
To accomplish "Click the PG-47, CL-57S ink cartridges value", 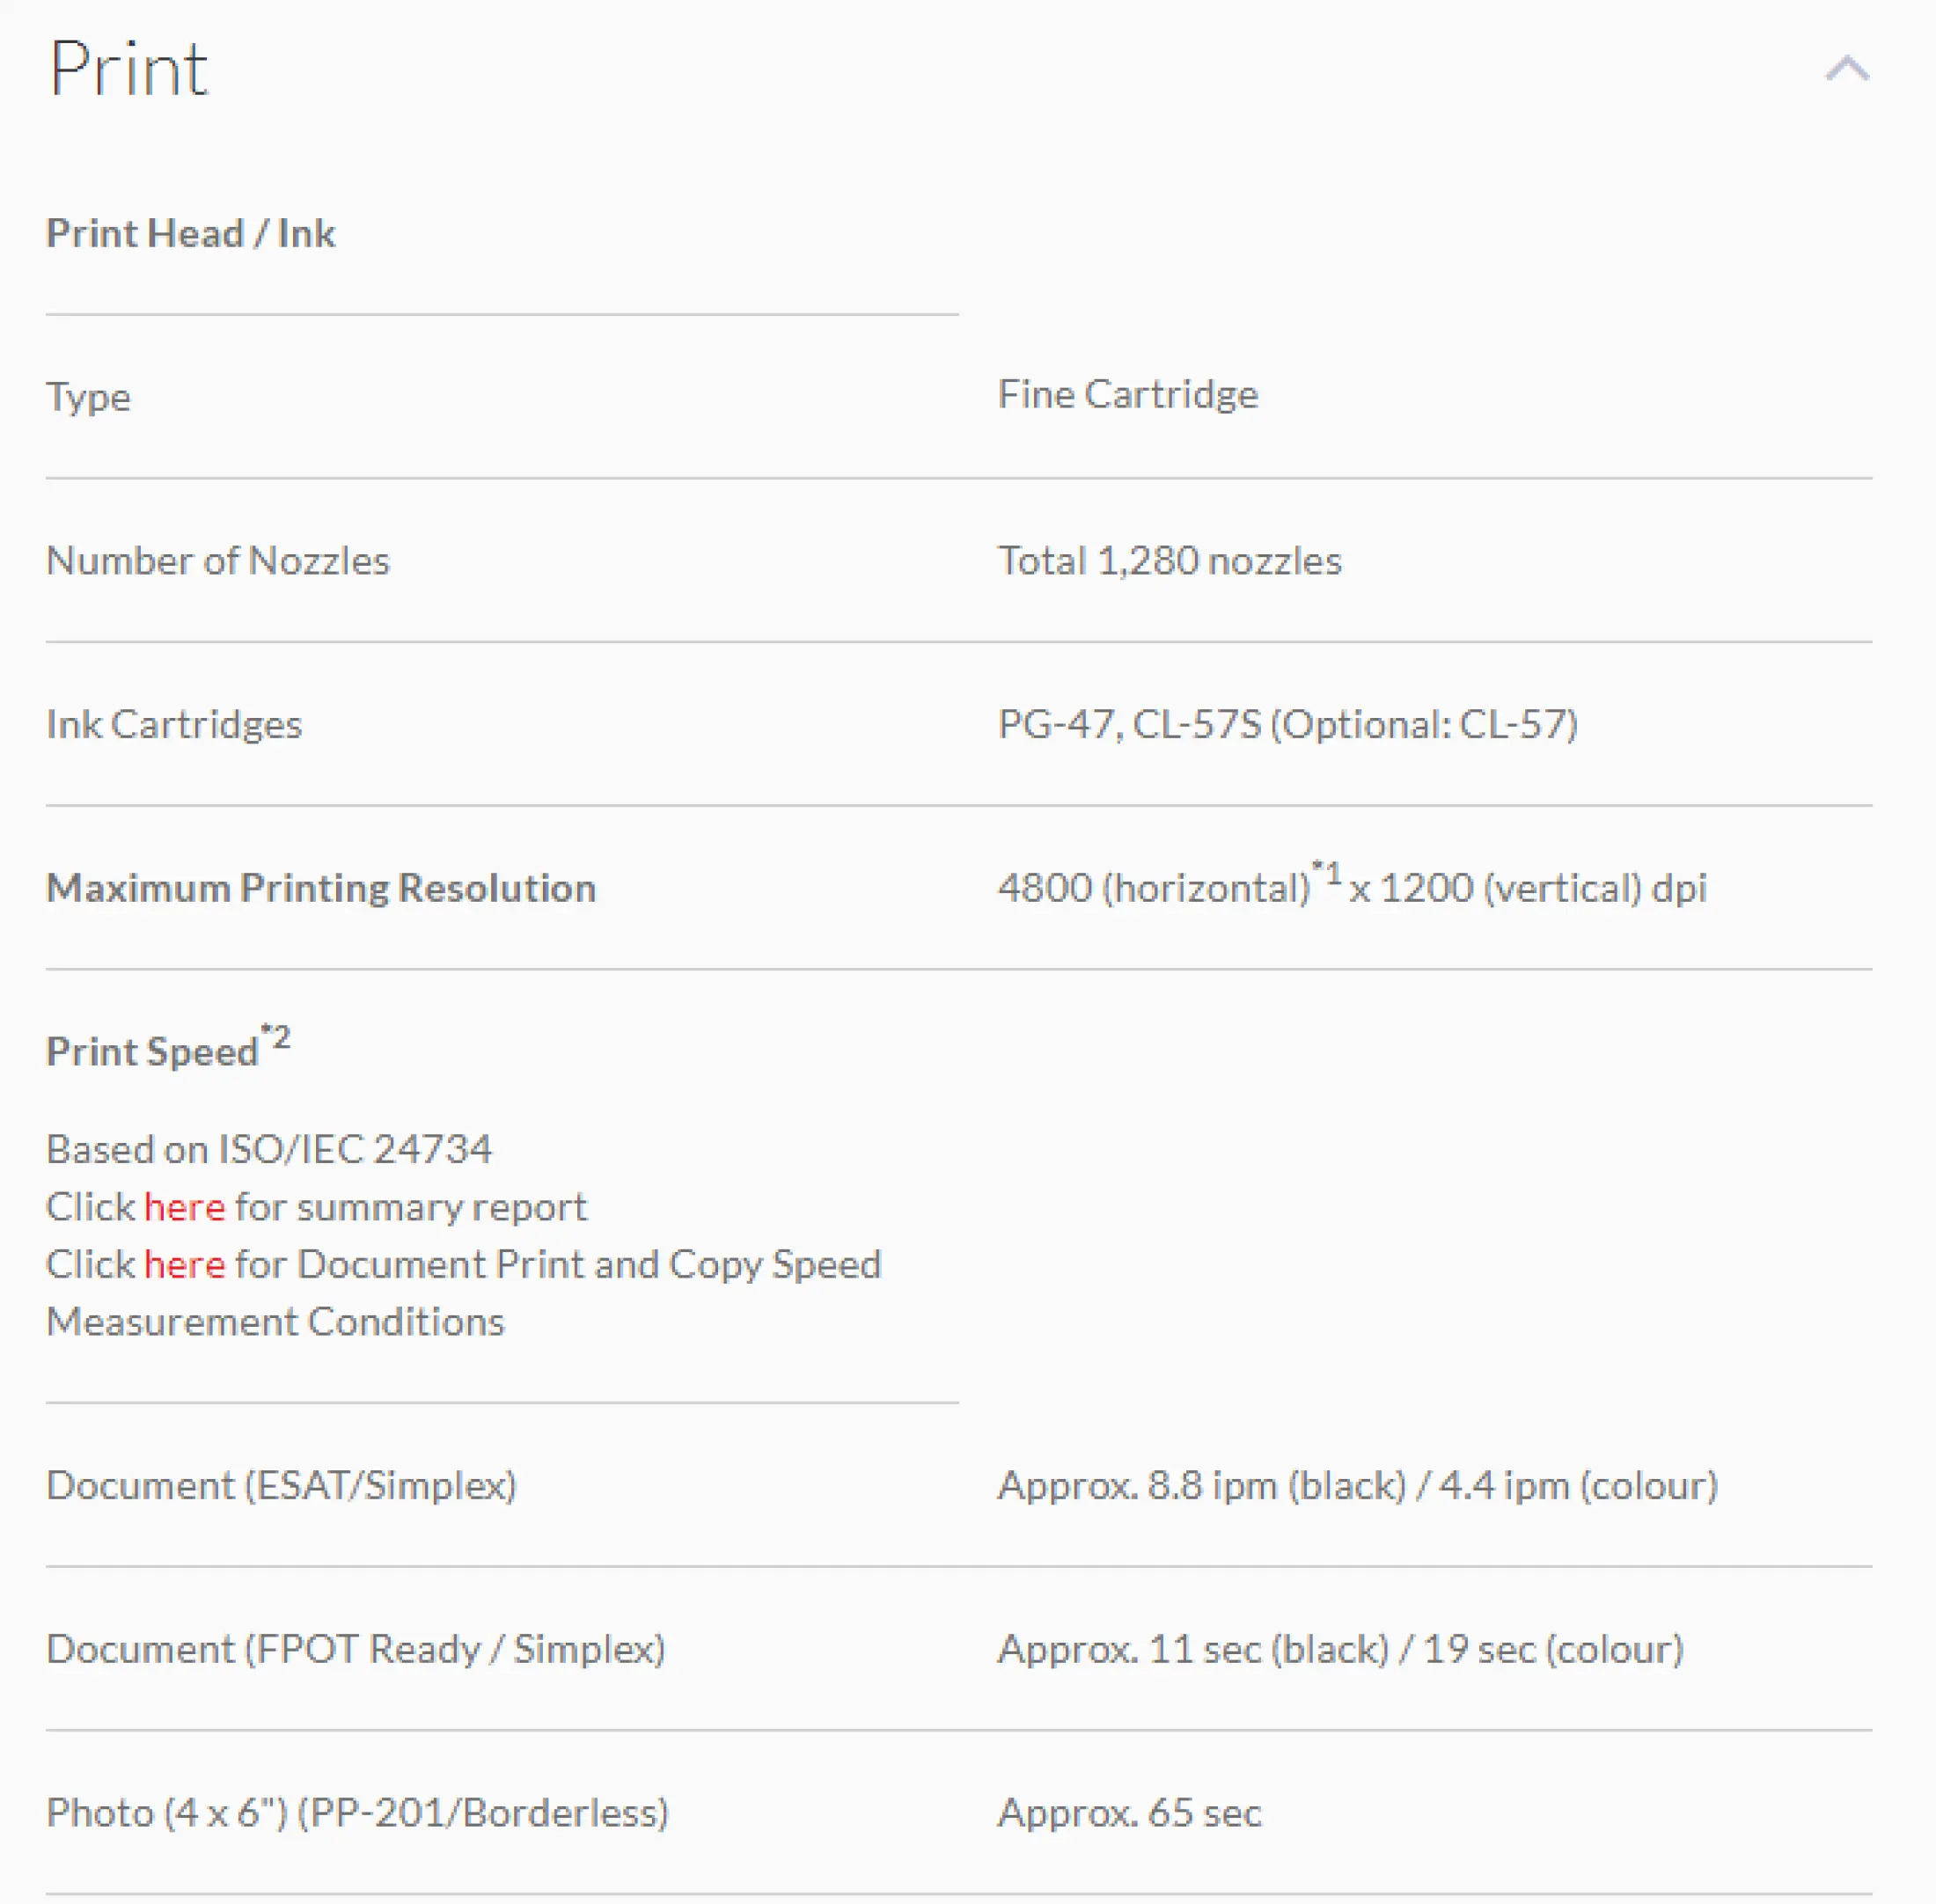I will click(x=1288, y=724).
